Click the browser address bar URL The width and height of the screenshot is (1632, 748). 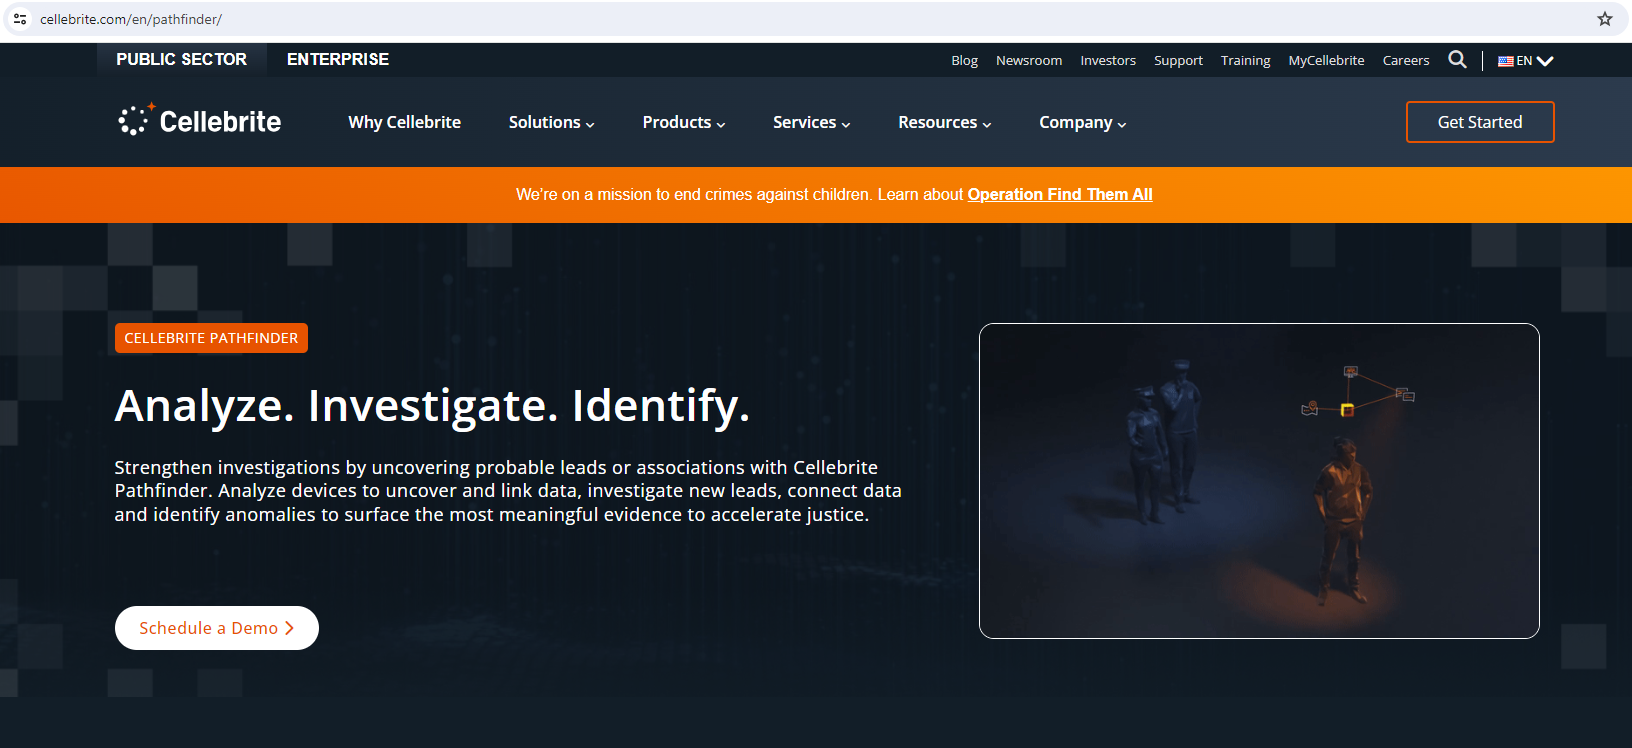(131, 19)
